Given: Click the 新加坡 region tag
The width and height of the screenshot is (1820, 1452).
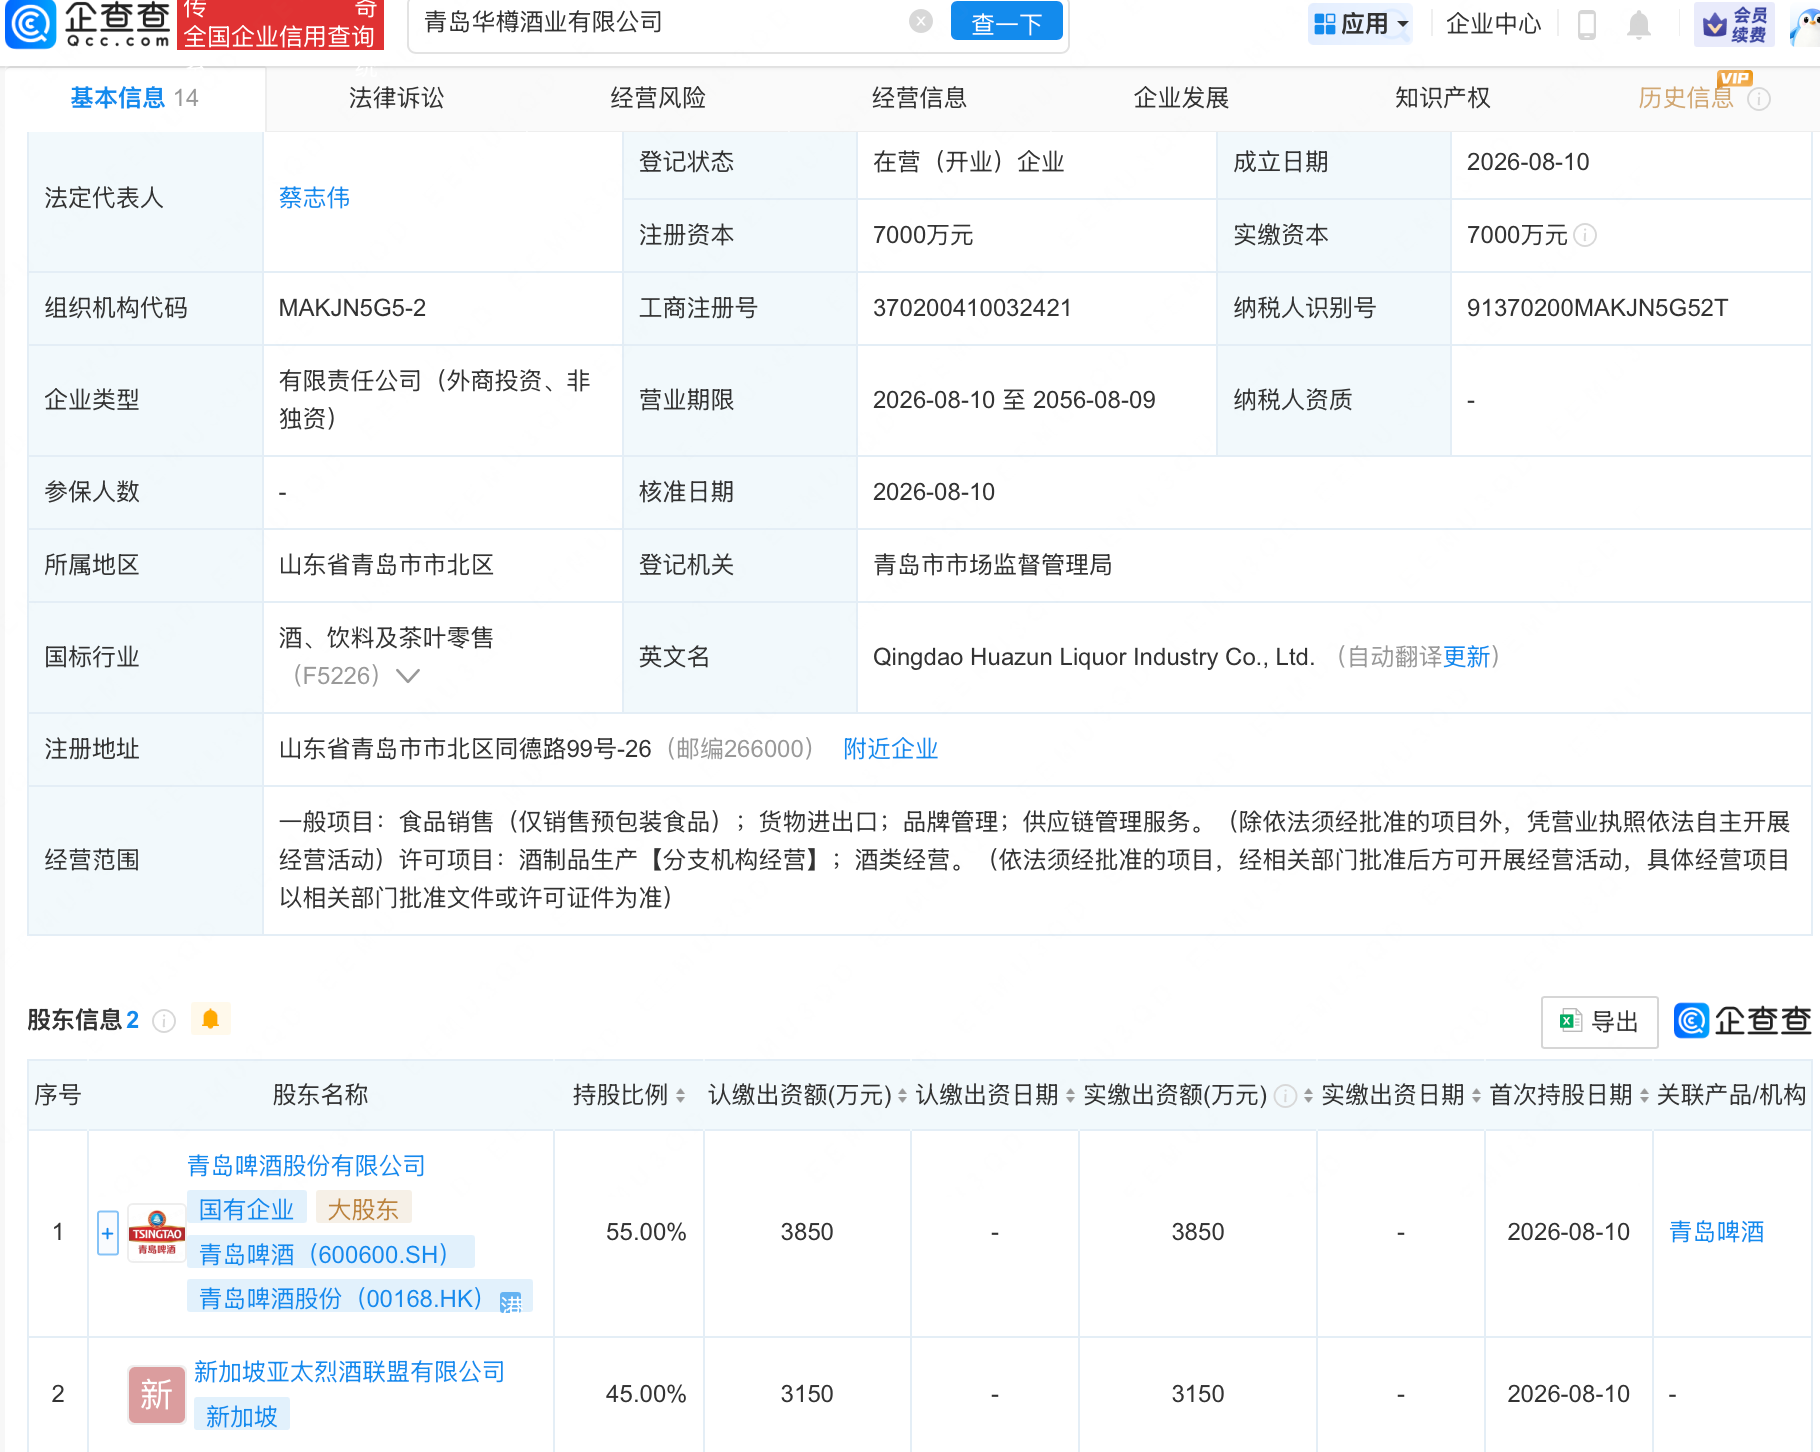Looking at the screenshot, I should 242,1416.
